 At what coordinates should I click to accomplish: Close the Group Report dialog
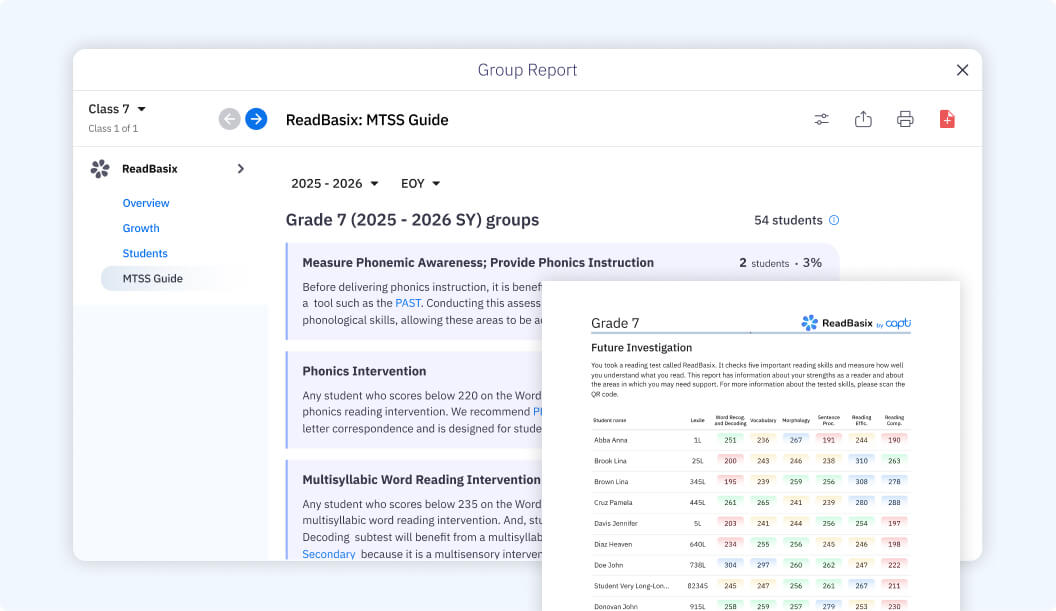962,70
